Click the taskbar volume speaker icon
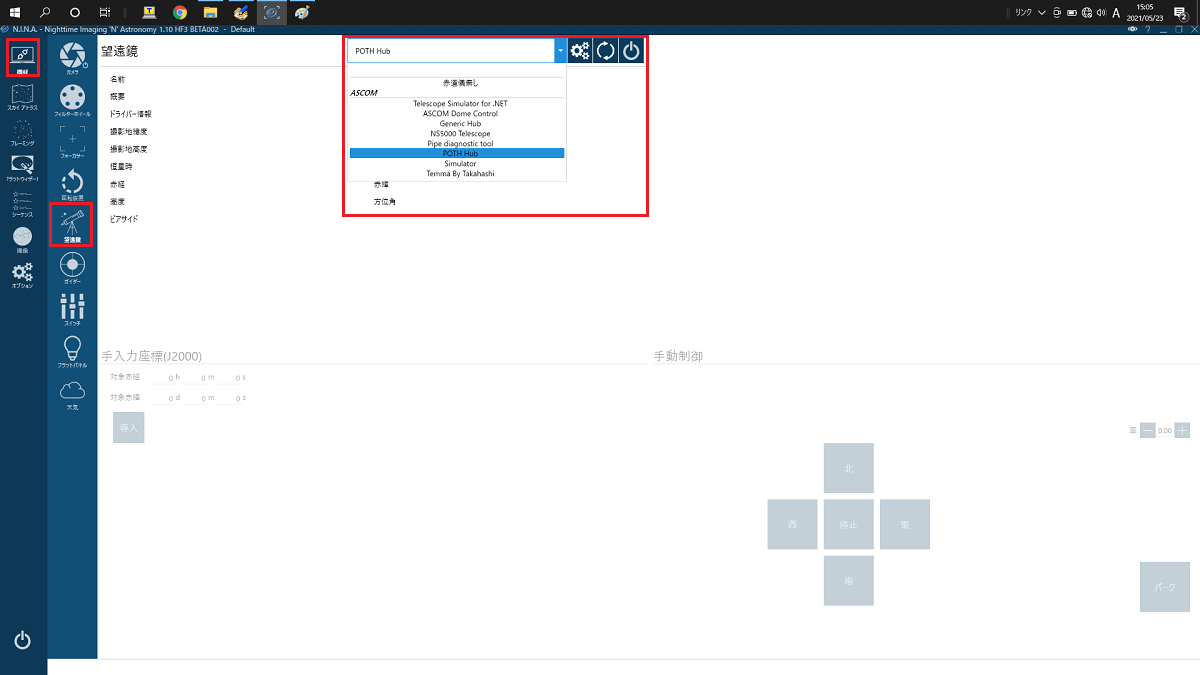 point(1101,13)
